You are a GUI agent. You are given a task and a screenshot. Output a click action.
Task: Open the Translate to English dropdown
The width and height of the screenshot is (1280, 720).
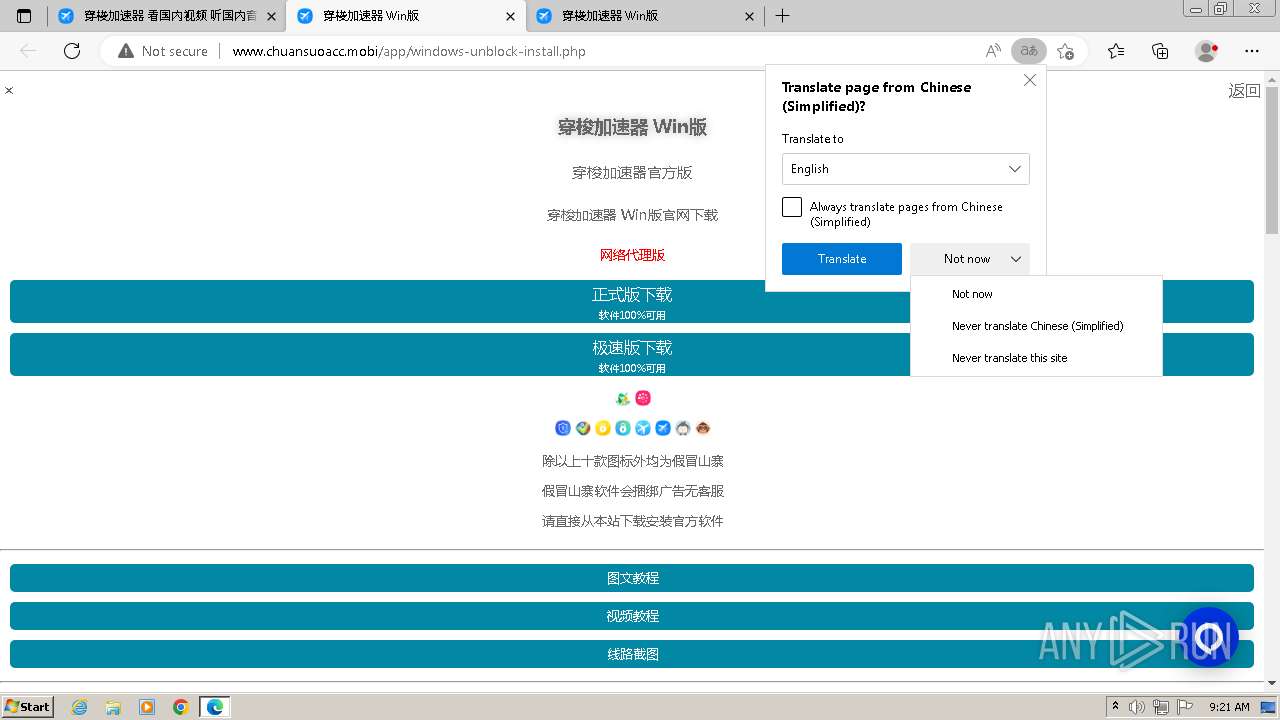[905, 169]
